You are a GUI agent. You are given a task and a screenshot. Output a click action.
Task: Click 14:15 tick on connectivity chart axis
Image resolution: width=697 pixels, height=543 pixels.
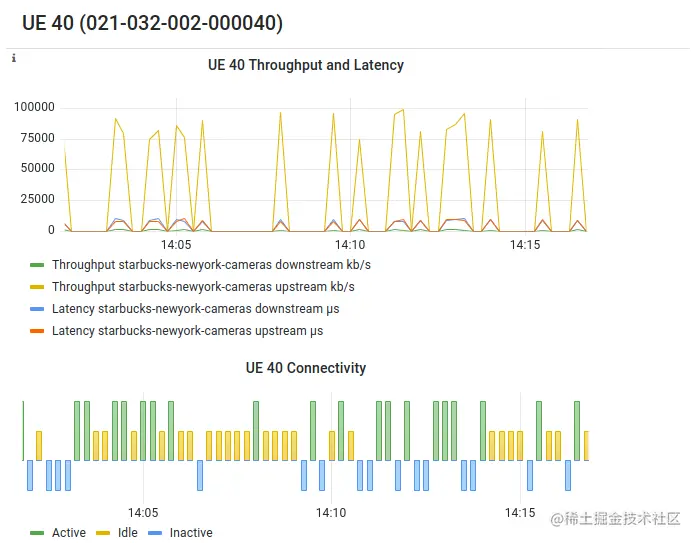tap(520, 513)
